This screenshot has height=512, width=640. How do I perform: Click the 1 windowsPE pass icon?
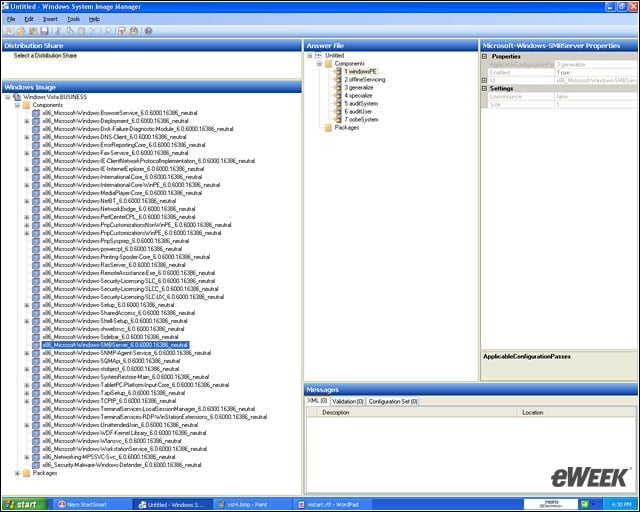click(338, 71)
